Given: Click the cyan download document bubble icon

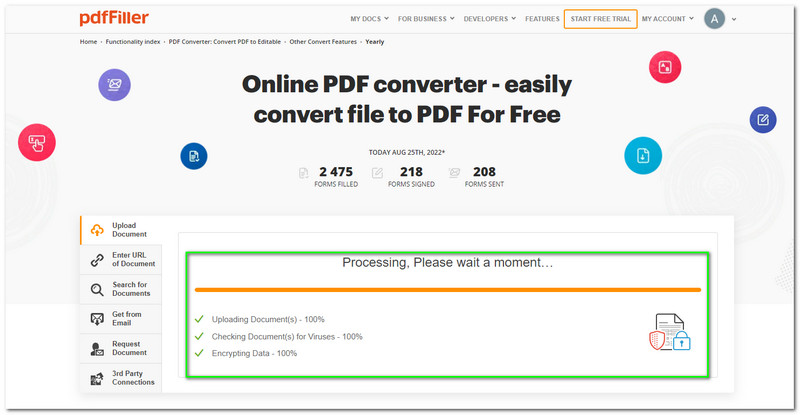Looking at the screenshot, I should [x=643, y=156].
